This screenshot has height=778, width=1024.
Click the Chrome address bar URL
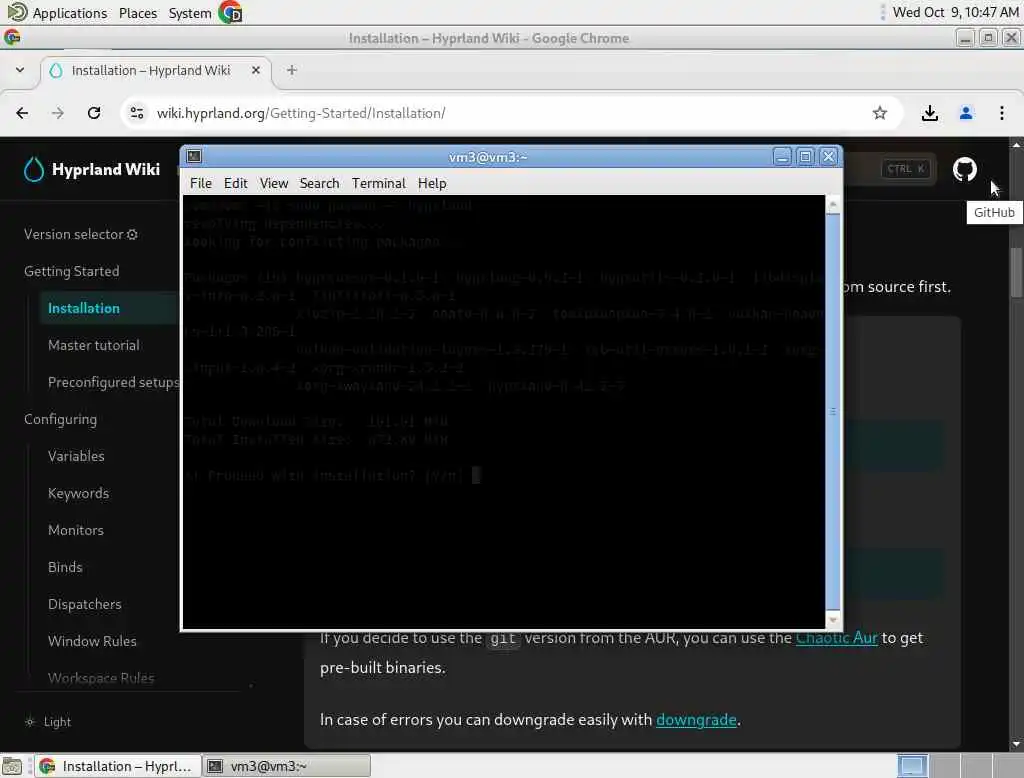pos(301,113)
